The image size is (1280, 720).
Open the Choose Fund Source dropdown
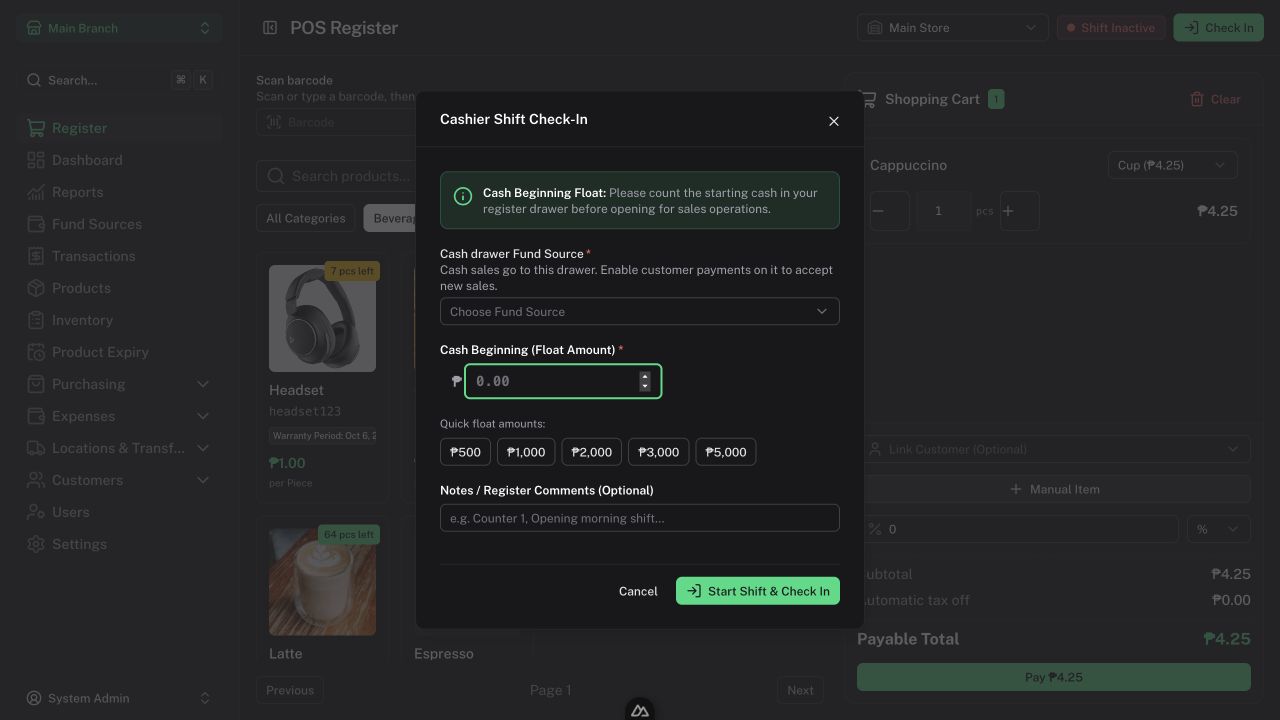point(639,311)
